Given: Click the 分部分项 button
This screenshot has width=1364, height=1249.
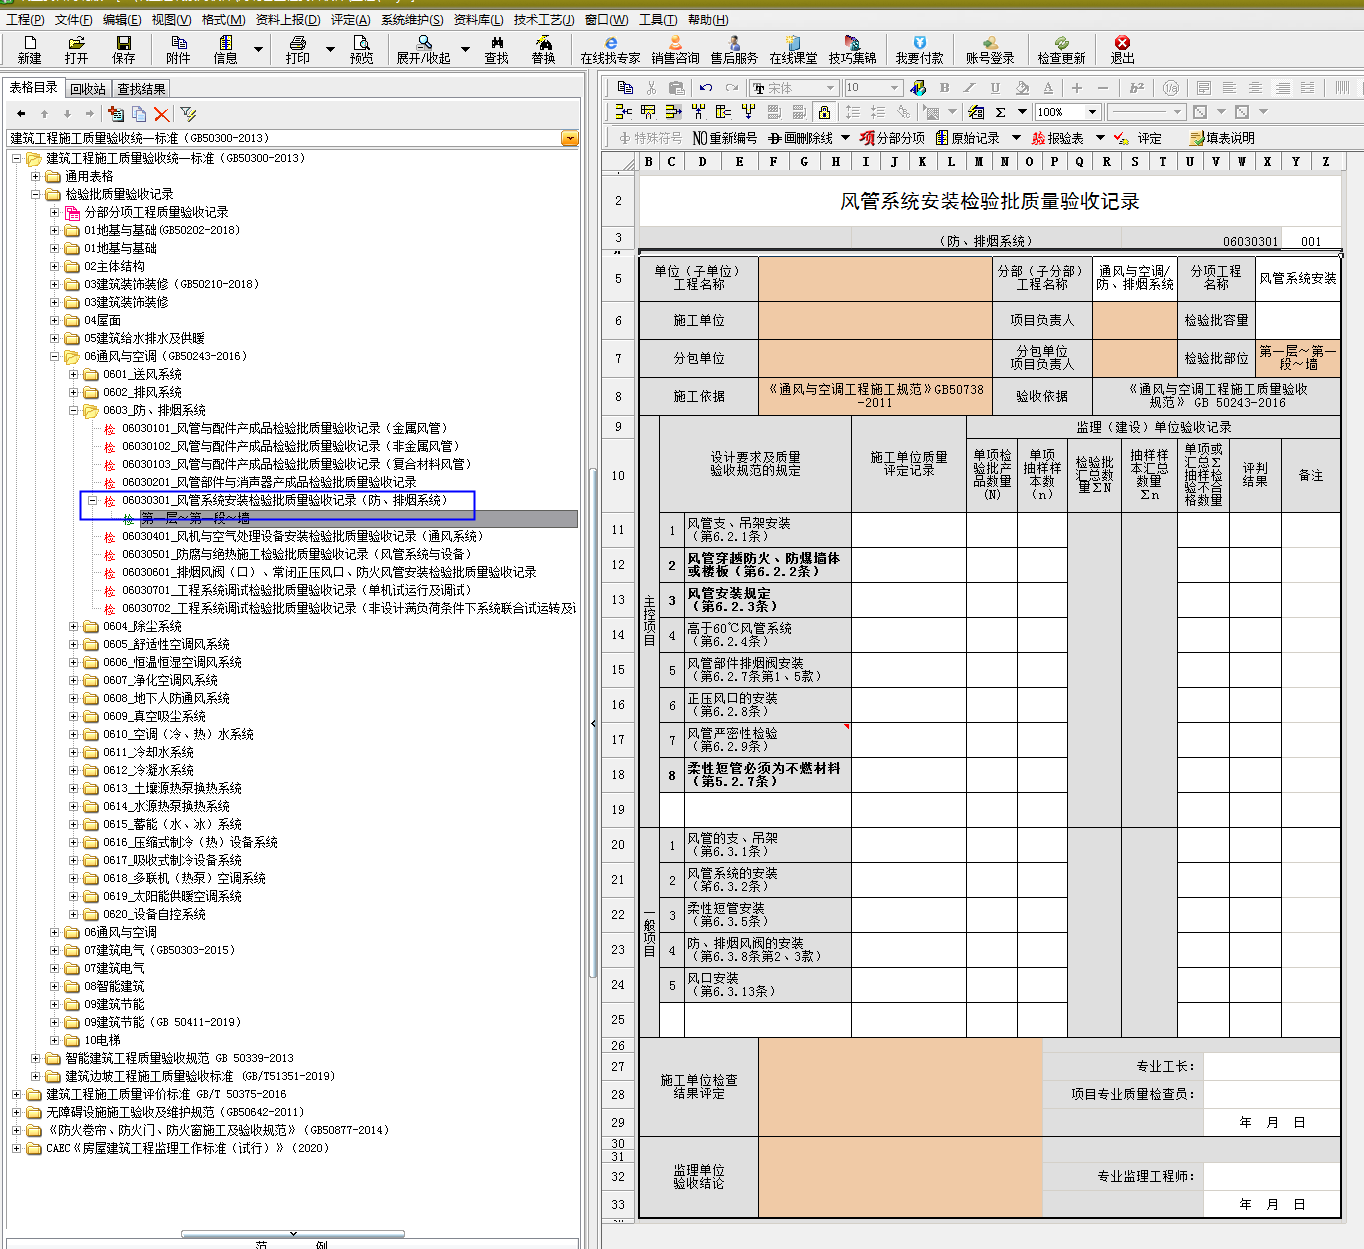Looking at the screenshot, I should pos(892,138).
